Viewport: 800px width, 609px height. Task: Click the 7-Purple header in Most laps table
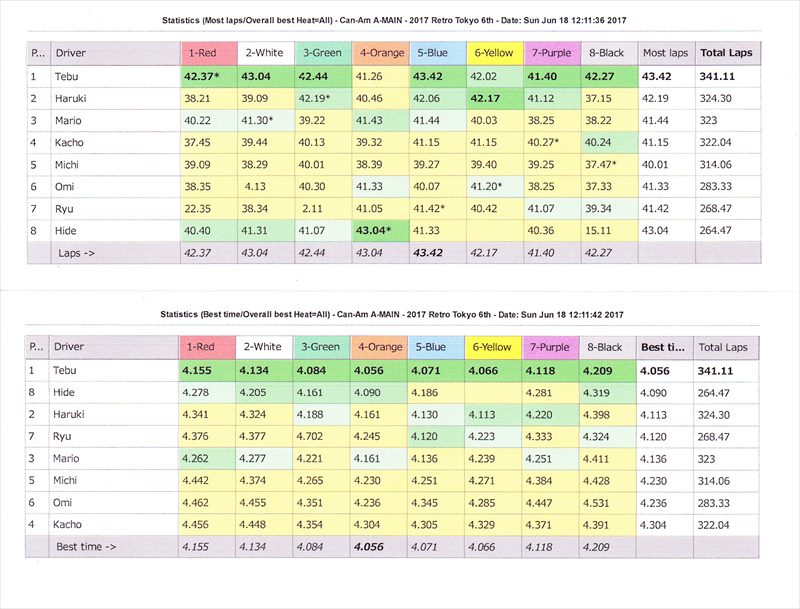[555, 51]
